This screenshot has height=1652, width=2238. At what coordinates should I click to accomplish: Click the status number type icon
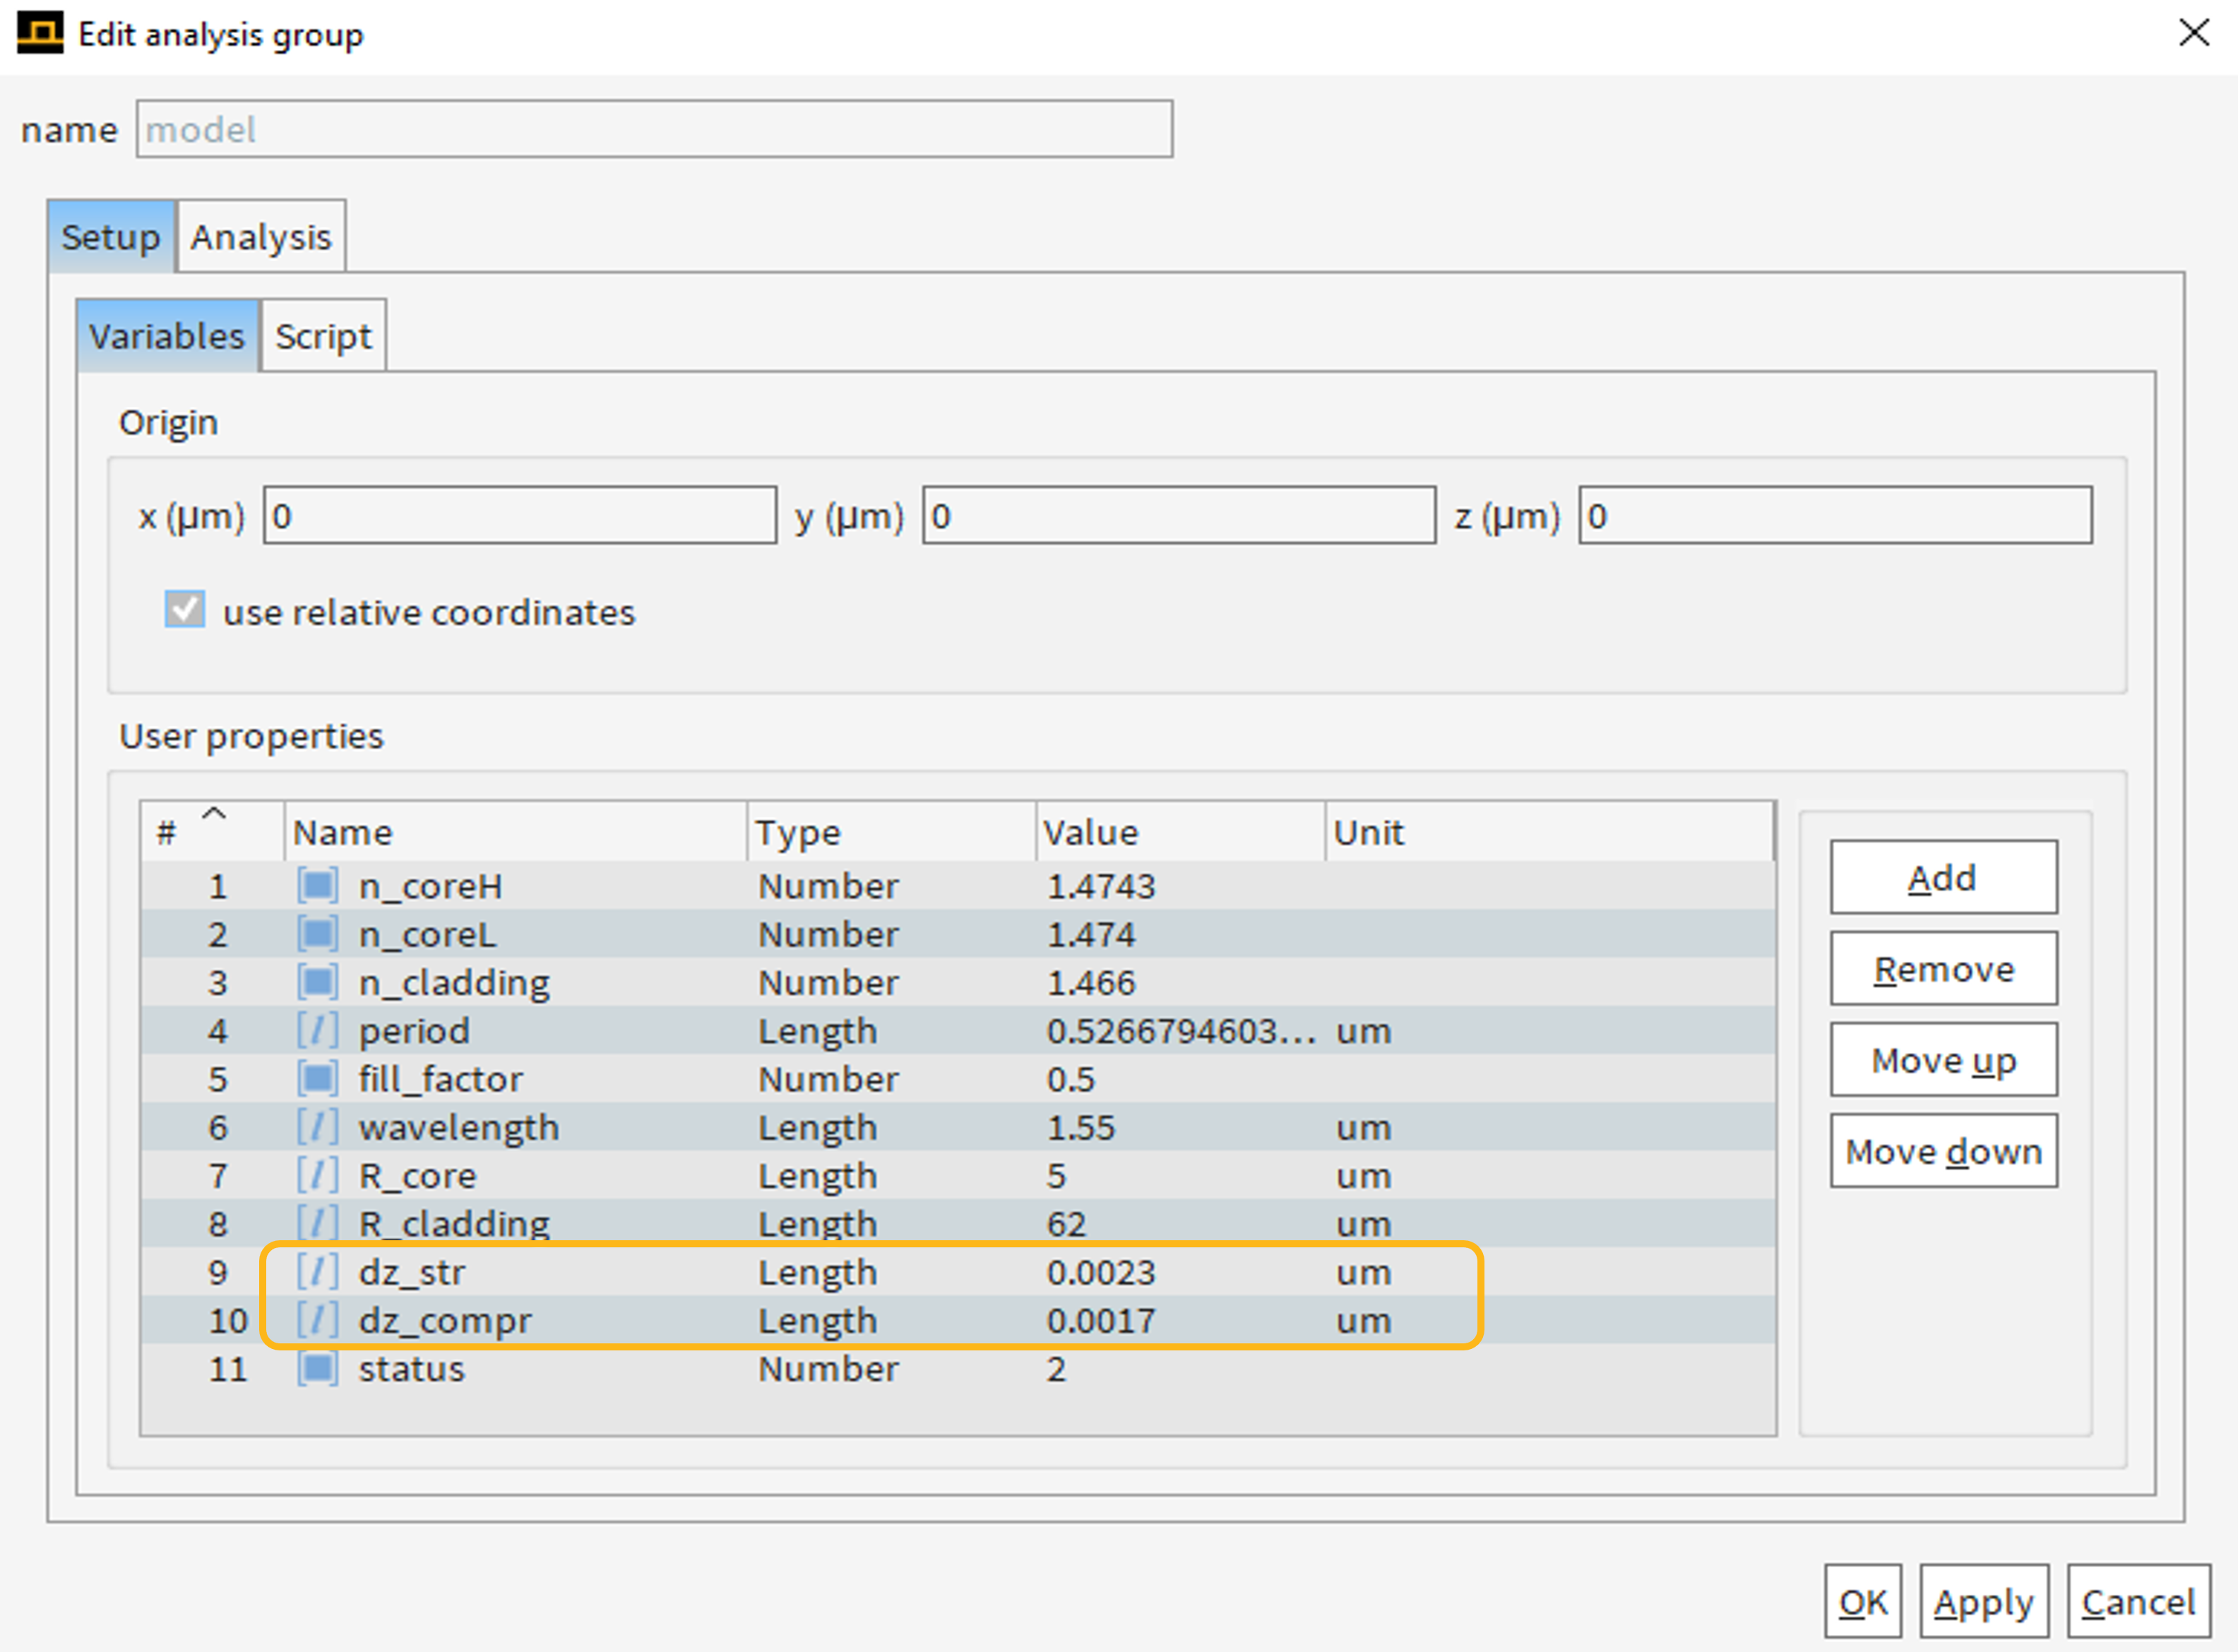click(x=317, y=1369)
